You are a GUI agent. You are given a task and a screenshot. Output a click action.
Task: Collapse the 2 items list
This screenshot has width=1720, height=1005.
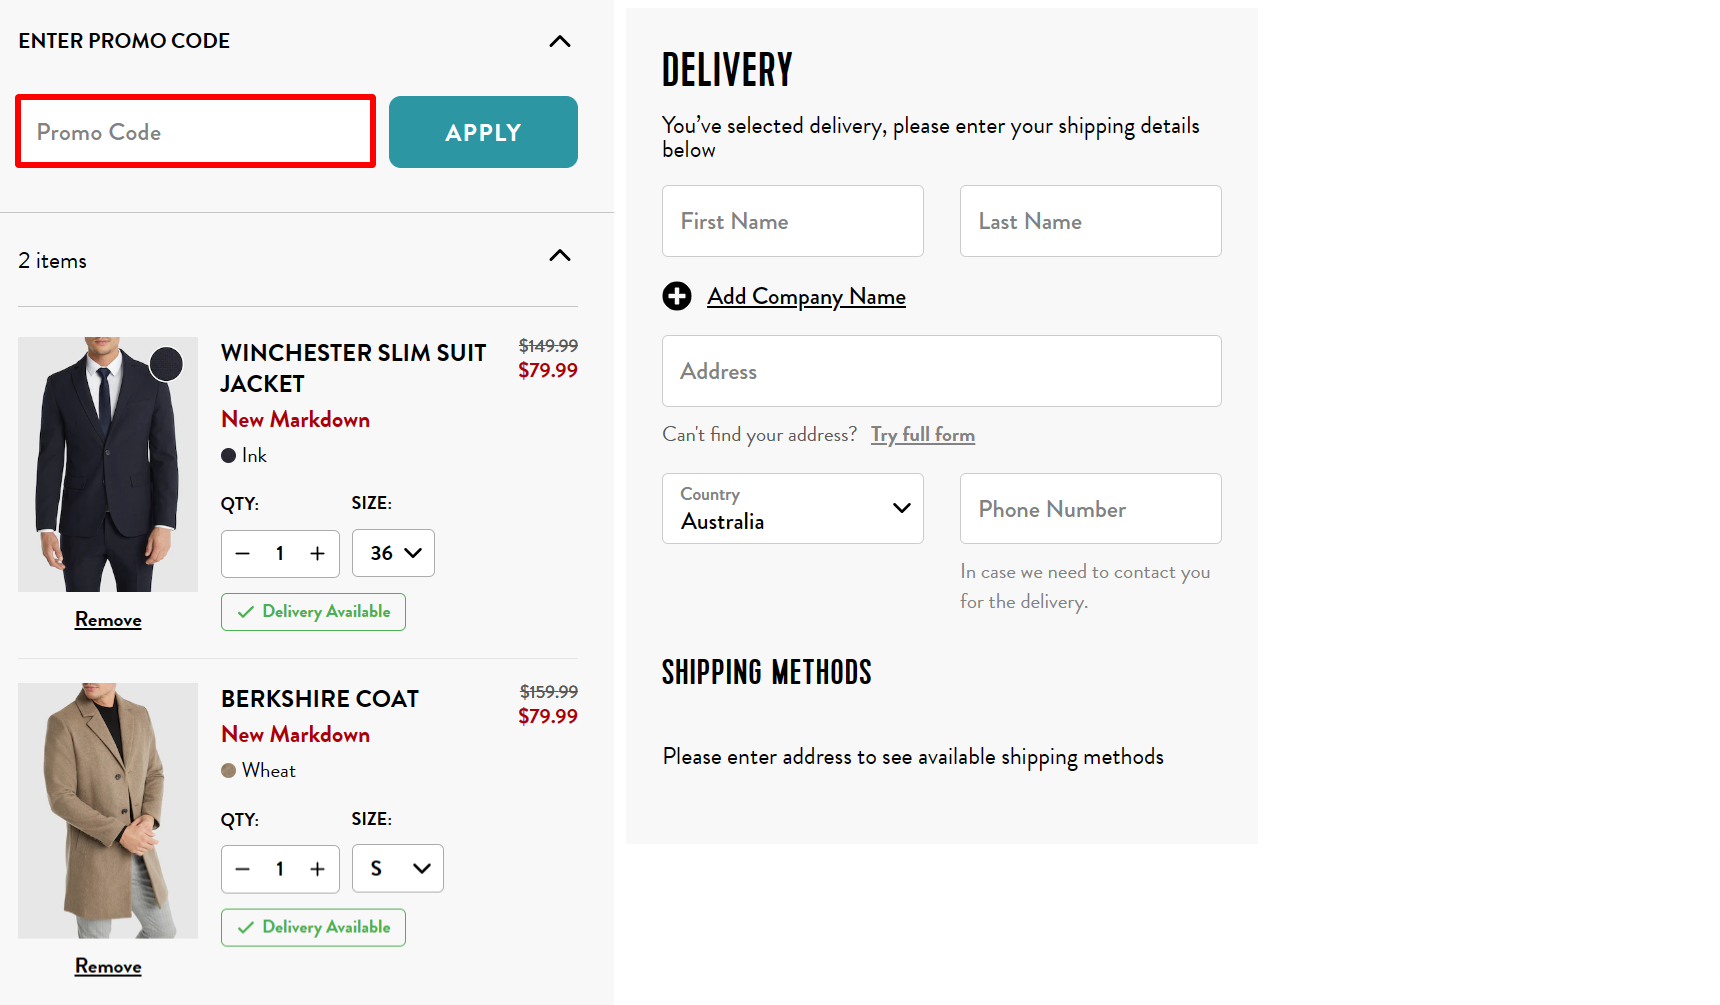pos(559,256)
